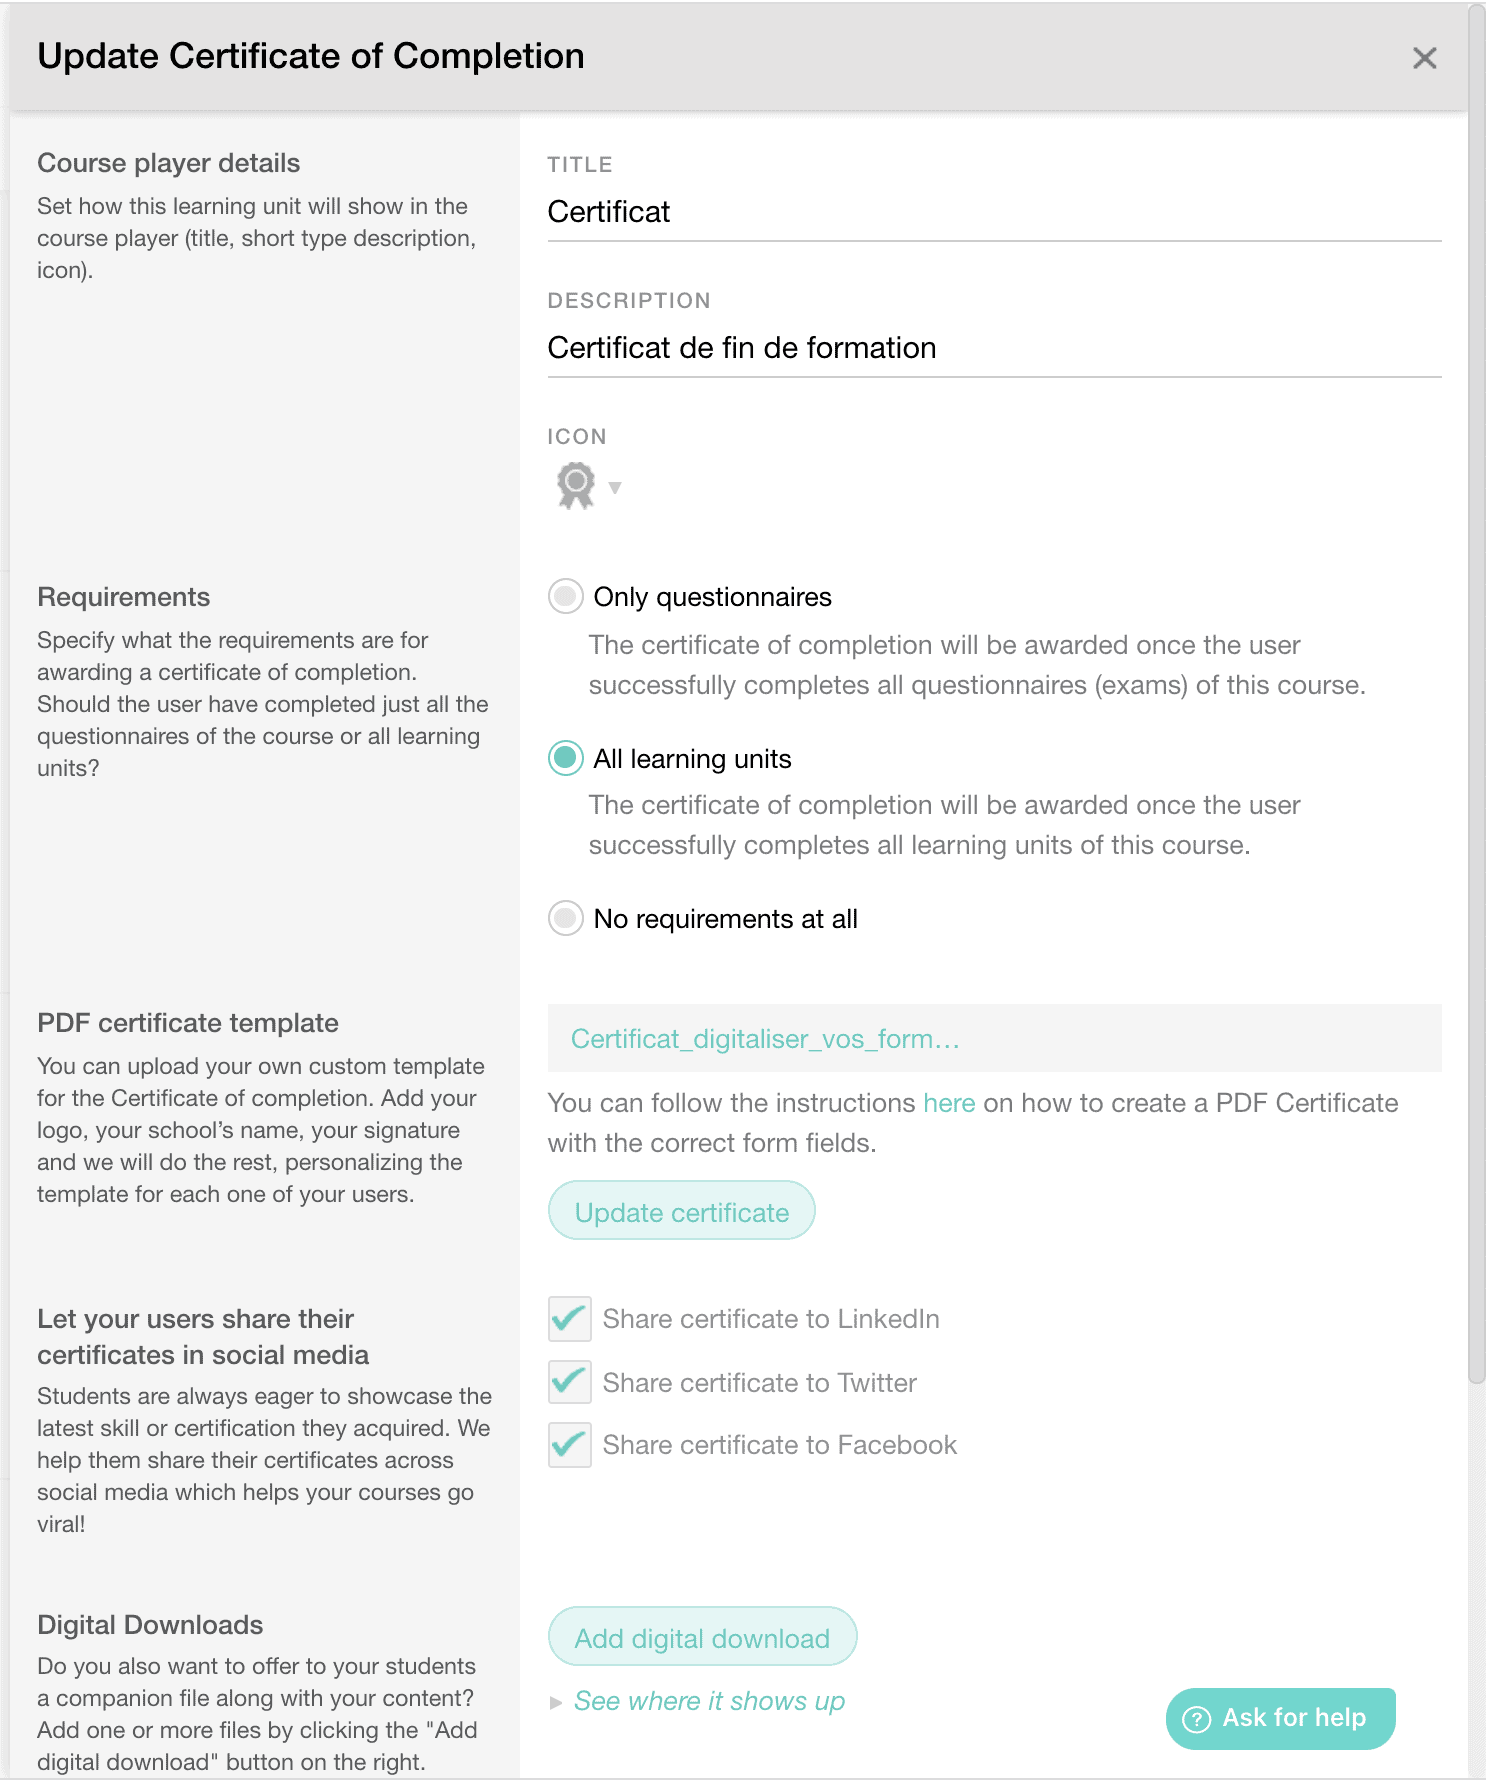The width and height of the screenshot is (1486, 1782).
Task: Click the Add digital download button
Action: 701,1637
